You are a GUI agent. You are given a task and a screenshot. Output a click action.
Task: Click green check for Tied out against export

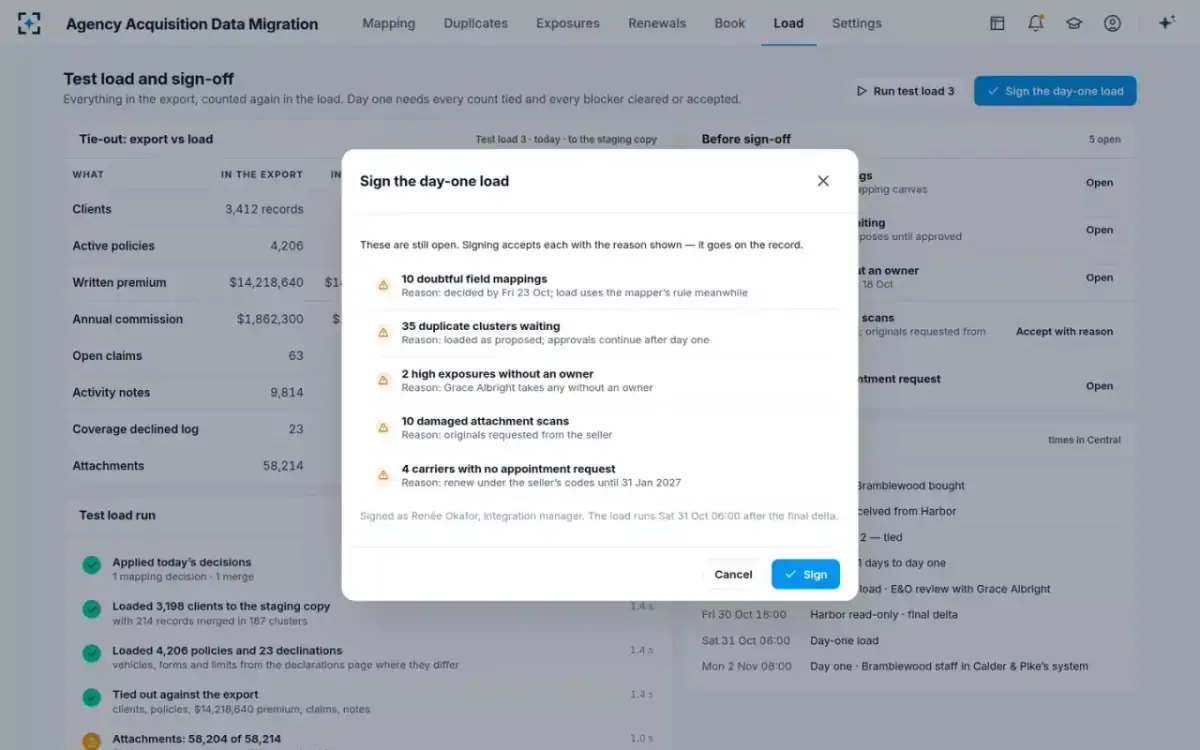pyautogui.click(x=91, y=698)
